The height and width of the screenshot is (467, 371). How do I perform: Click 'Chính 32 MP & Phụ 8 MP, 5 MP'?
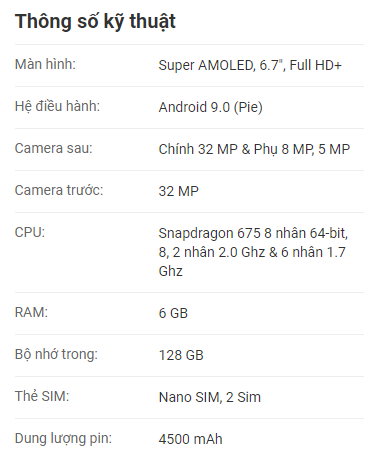pos(254,149)
